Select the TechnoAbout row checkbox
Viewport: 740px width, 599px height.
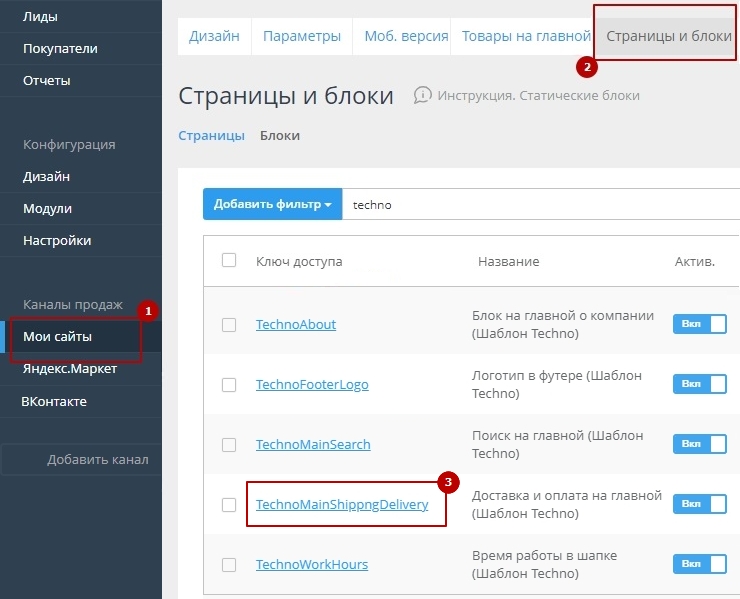[229, 325]
